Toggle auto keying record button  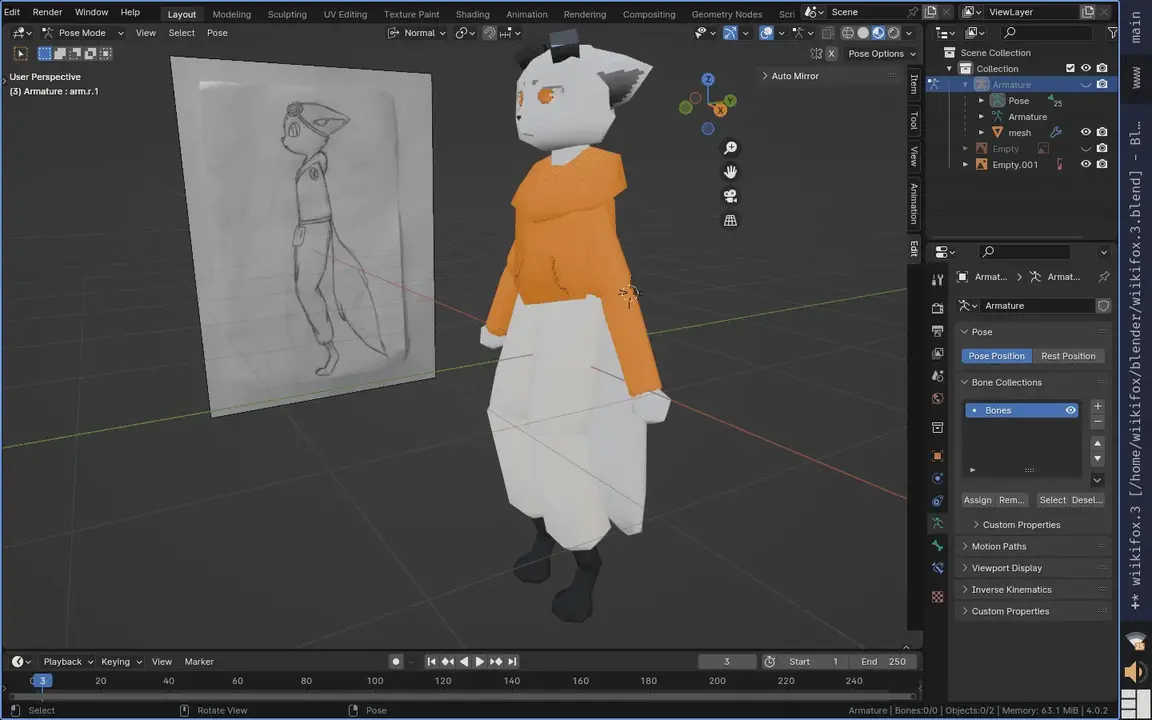pyautogui.click(x=396, y=662)
